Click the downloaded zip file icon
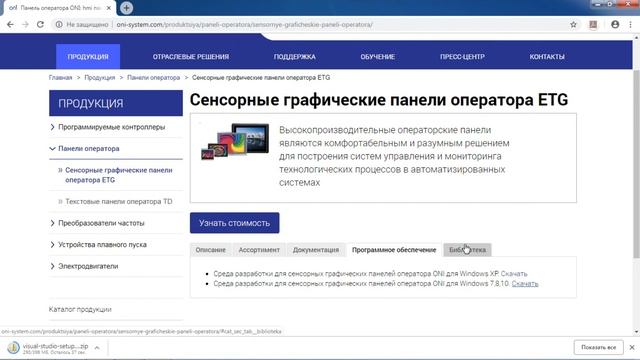 13,347
